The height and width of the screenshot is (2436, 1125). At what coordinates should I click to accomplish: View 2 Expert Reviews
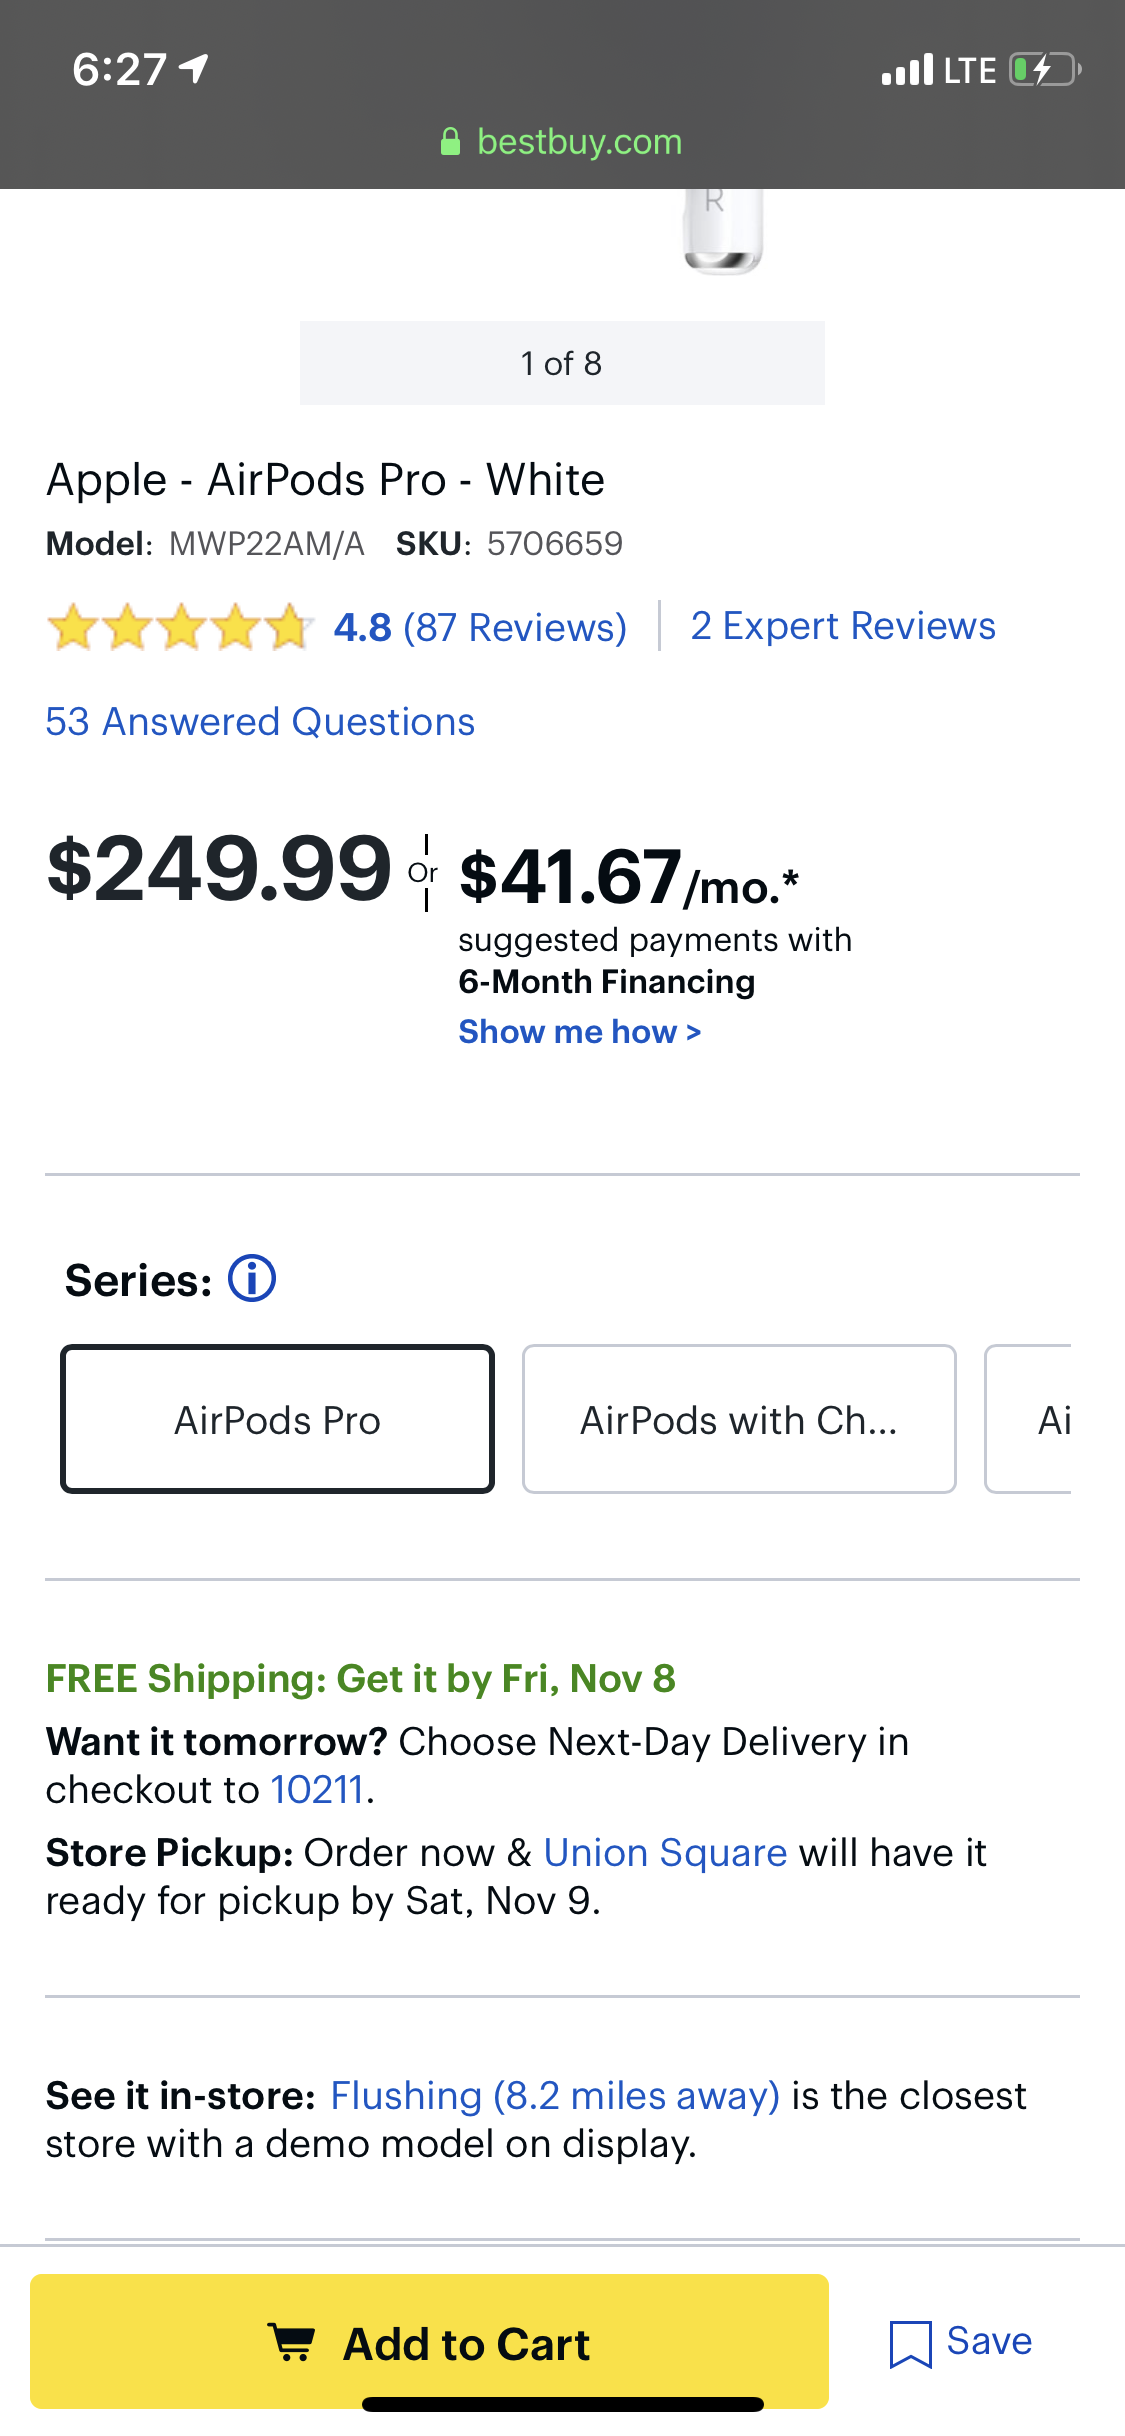(x=843, y=626)
